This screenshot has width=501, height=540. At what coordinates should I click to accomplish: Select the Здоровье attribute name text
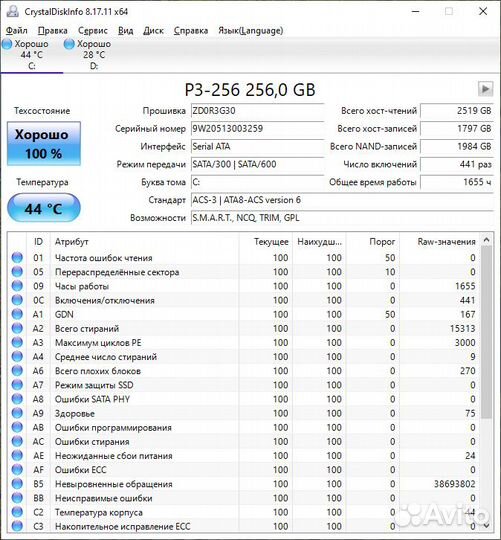tap(75, 413)
